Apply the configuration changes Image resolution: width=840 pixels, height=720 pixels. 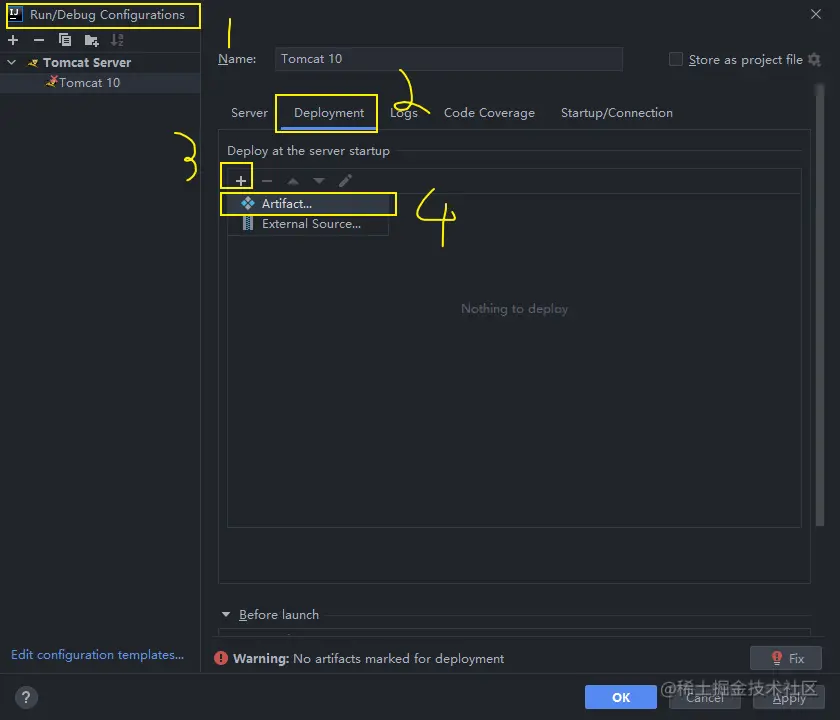(x=789, y=697)
